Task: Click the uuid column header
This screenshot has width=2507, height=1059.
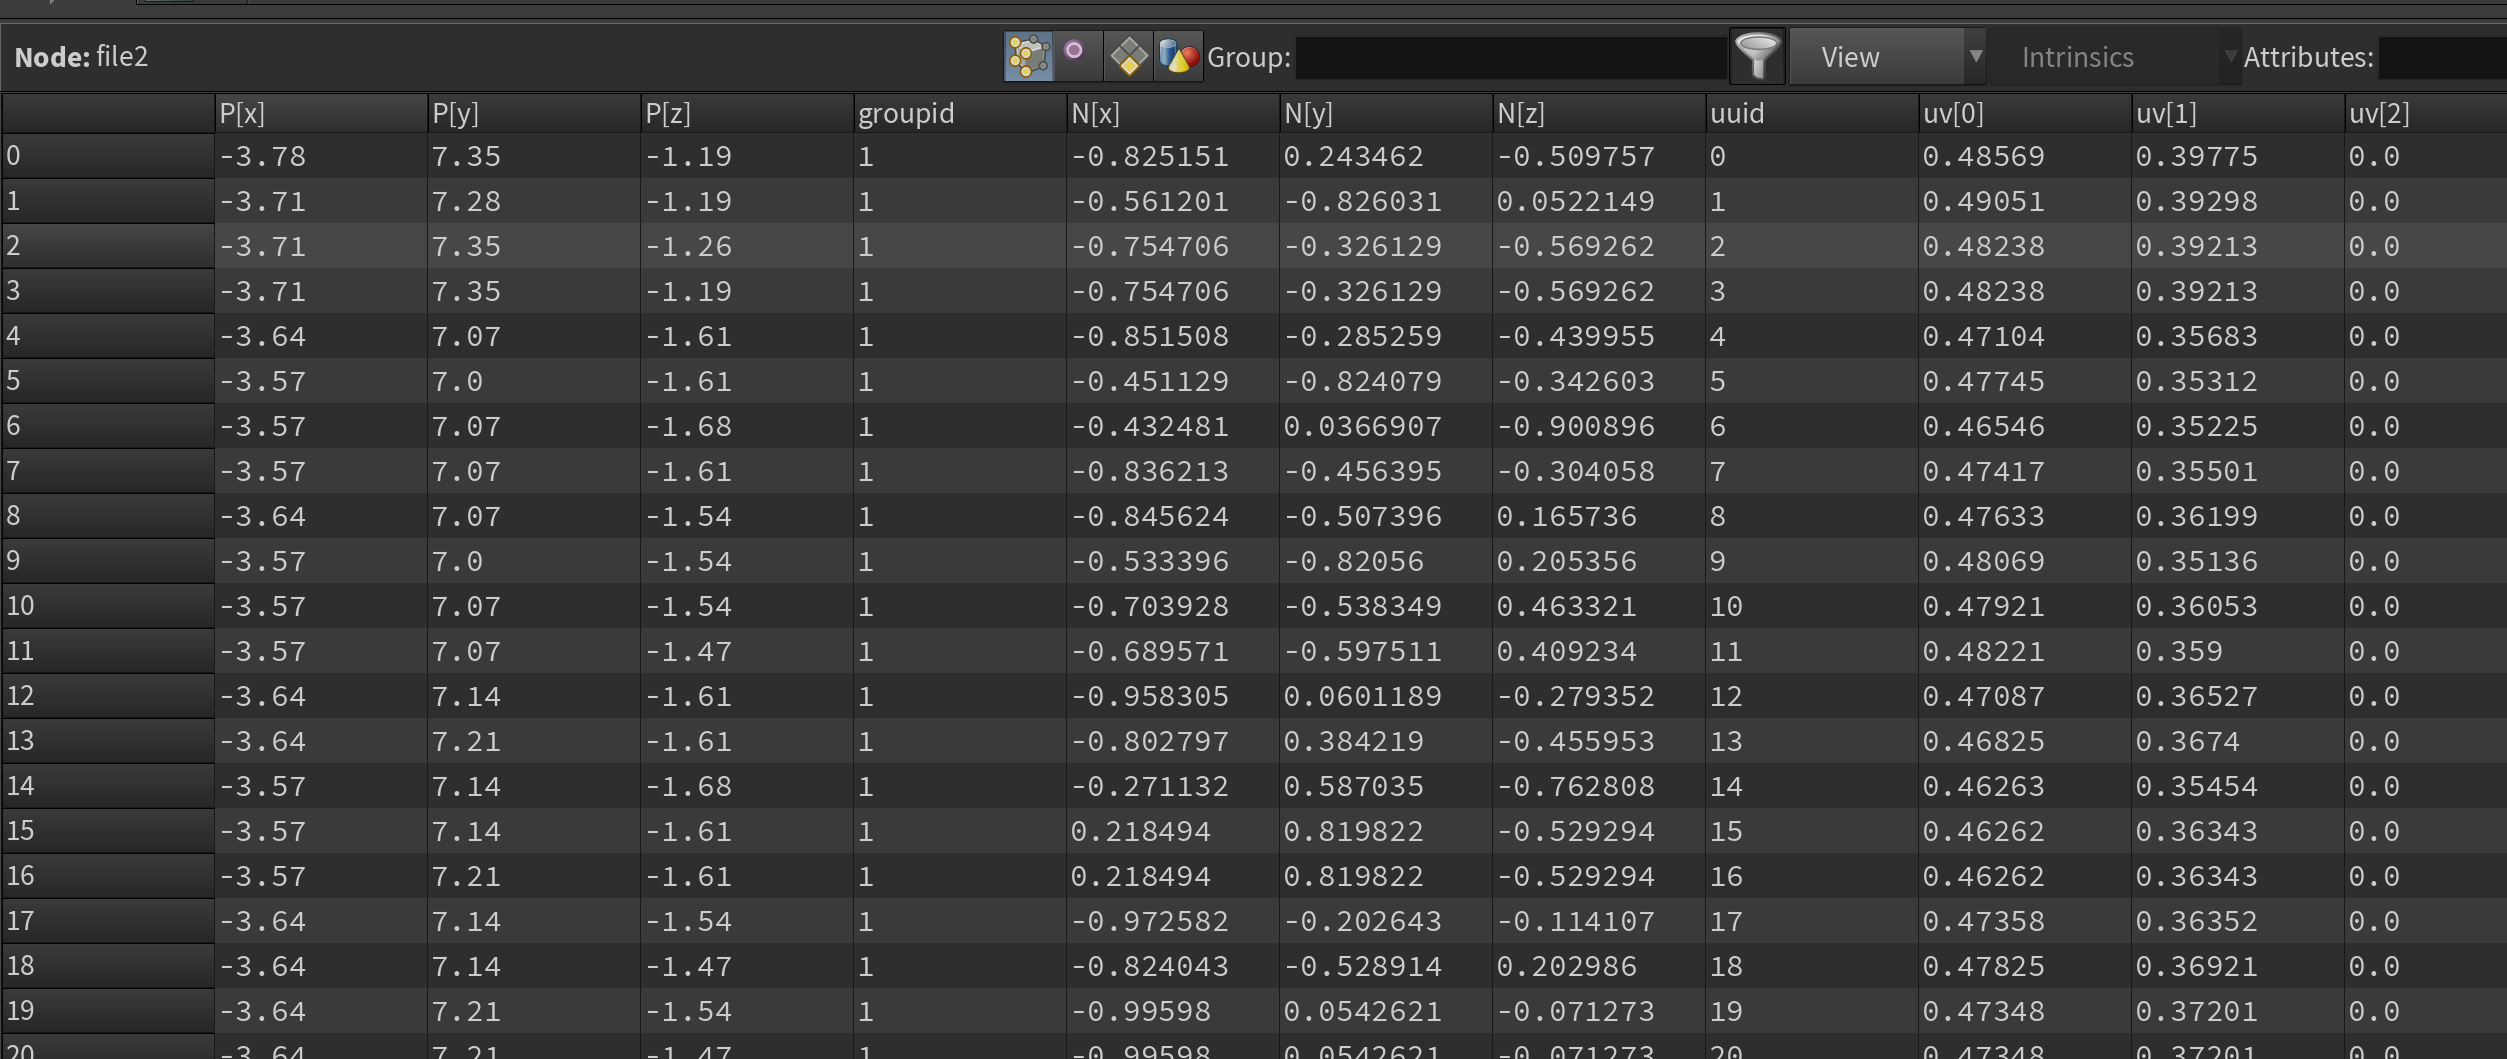Action: click(1812, 113)
